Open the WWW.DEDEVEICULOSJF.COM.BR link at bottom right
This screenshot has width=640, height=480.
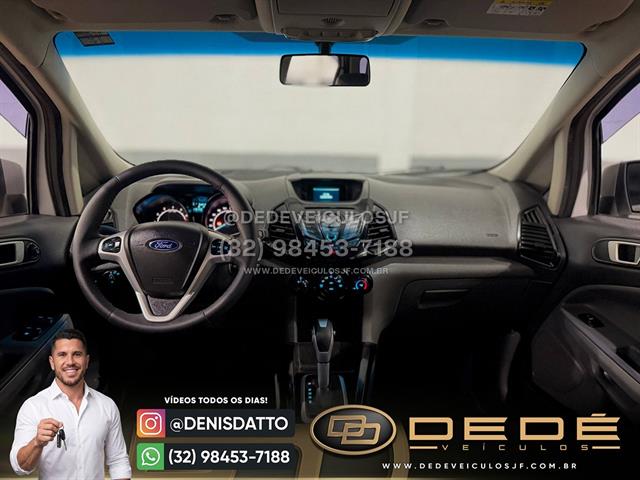(479, 466)
